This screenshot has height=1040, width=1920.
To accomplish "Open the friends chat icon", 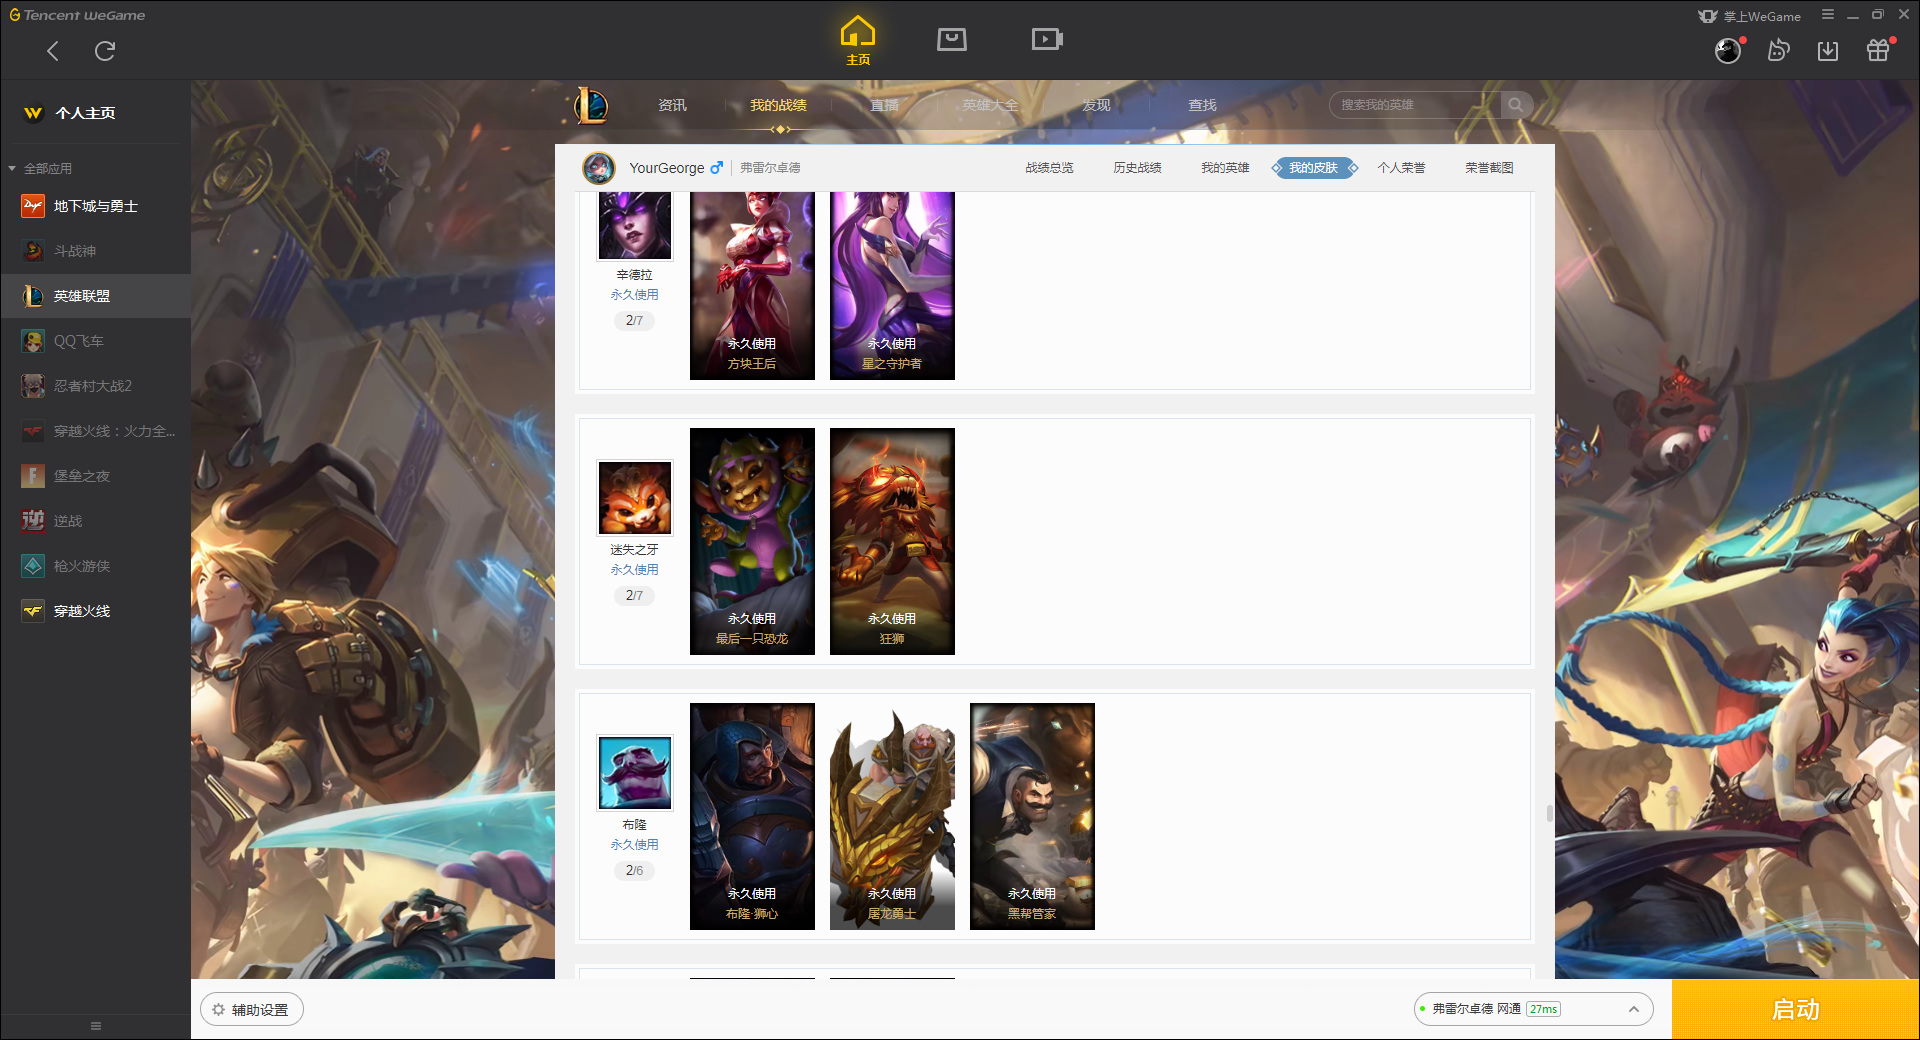I will coord(1778,50).
